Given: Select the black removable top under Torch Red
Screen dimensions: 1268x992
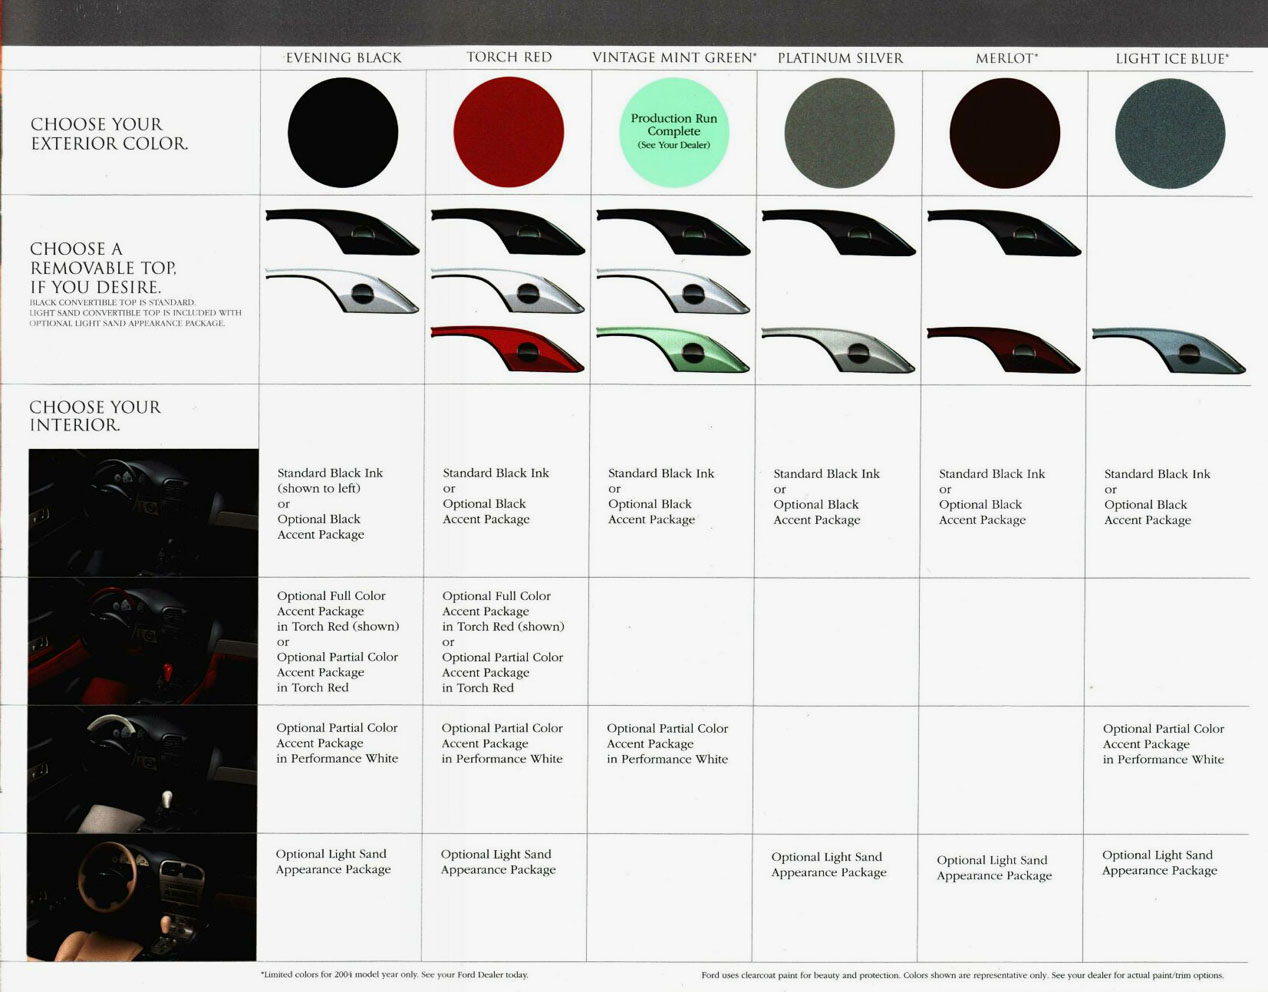Looking at the screenshot, I should click(508, 231).
